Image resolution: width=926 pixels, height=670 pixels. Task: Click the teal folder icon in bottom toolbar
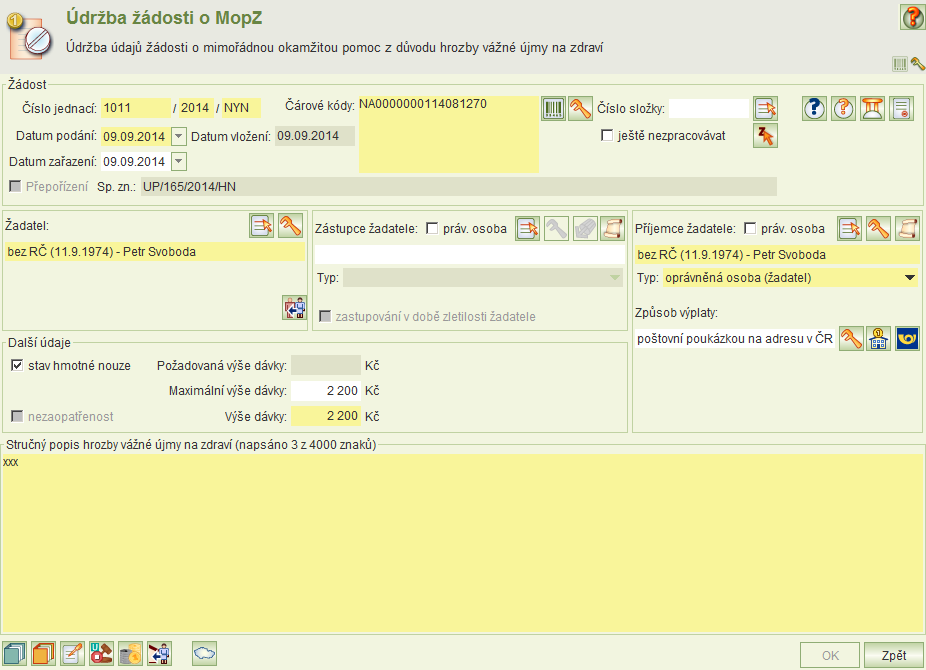click(14, 653)
